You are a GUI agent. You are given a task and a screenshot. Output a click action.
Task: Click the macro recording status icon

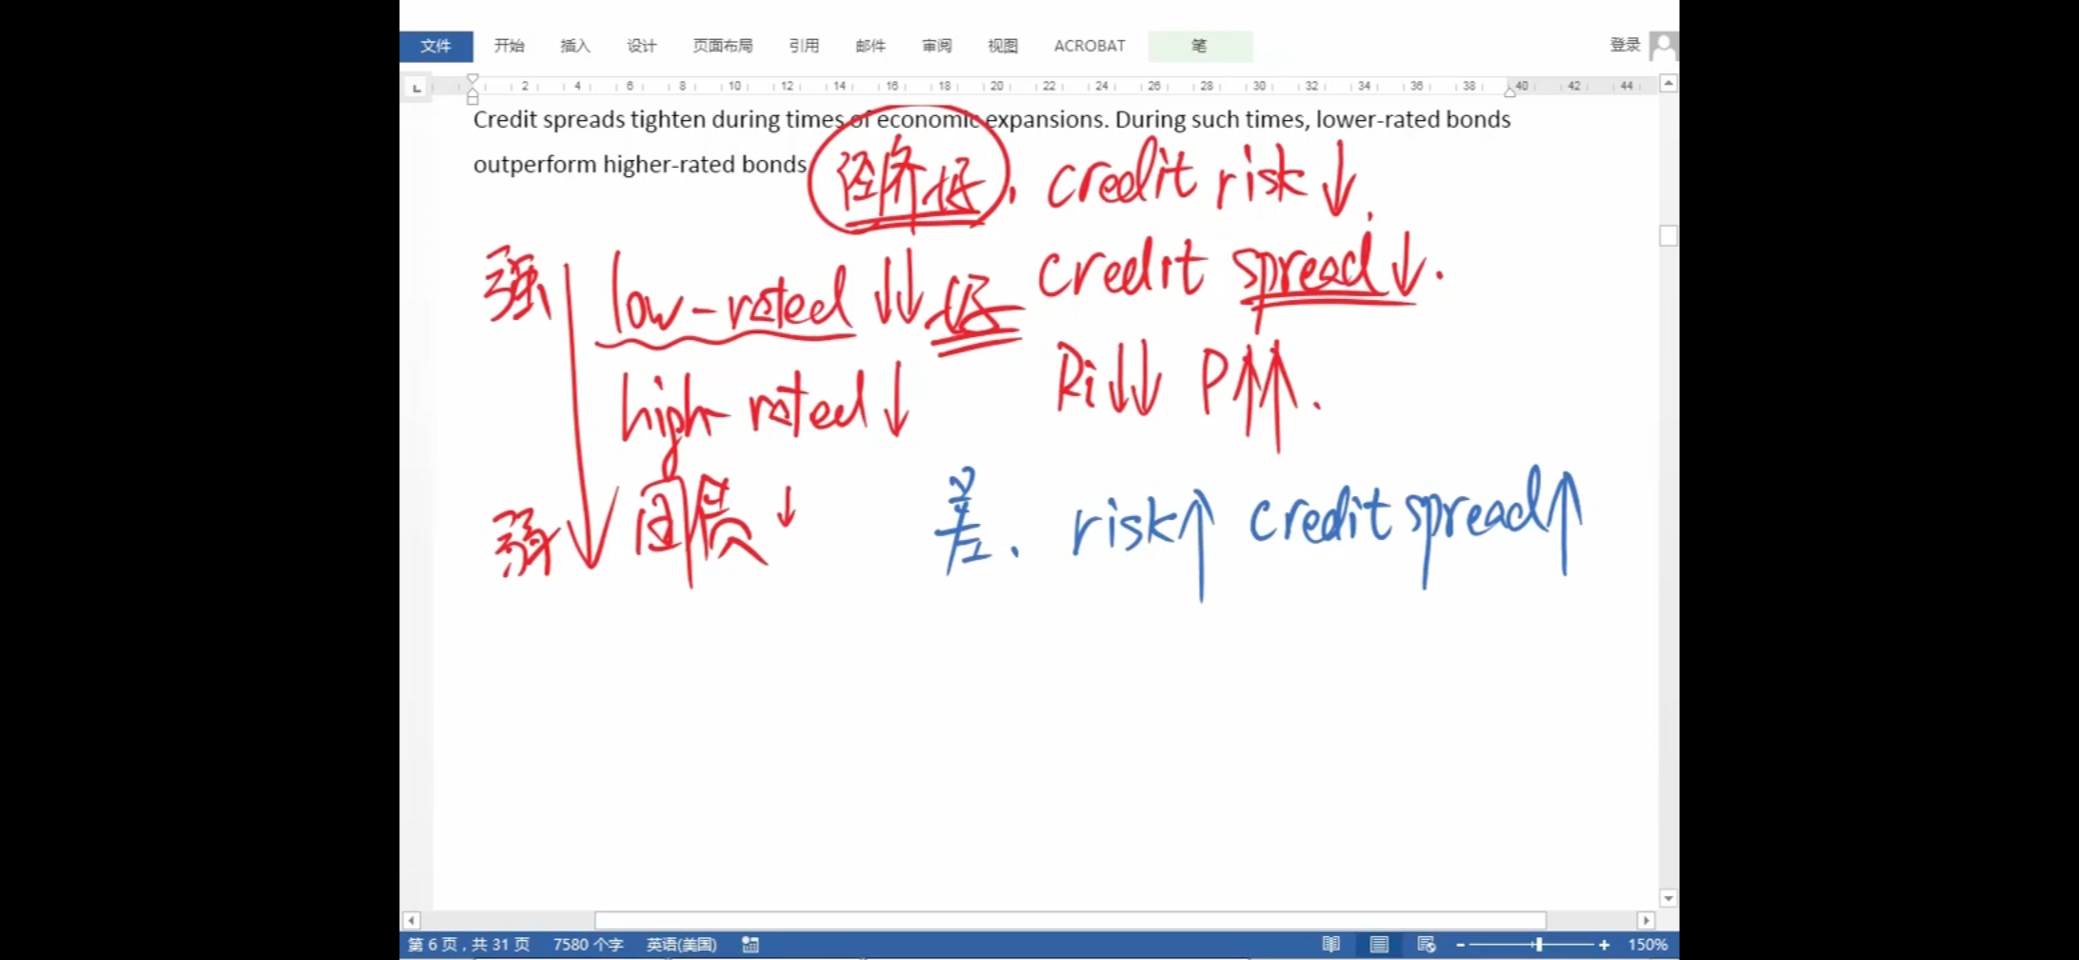tap(750, 945)
